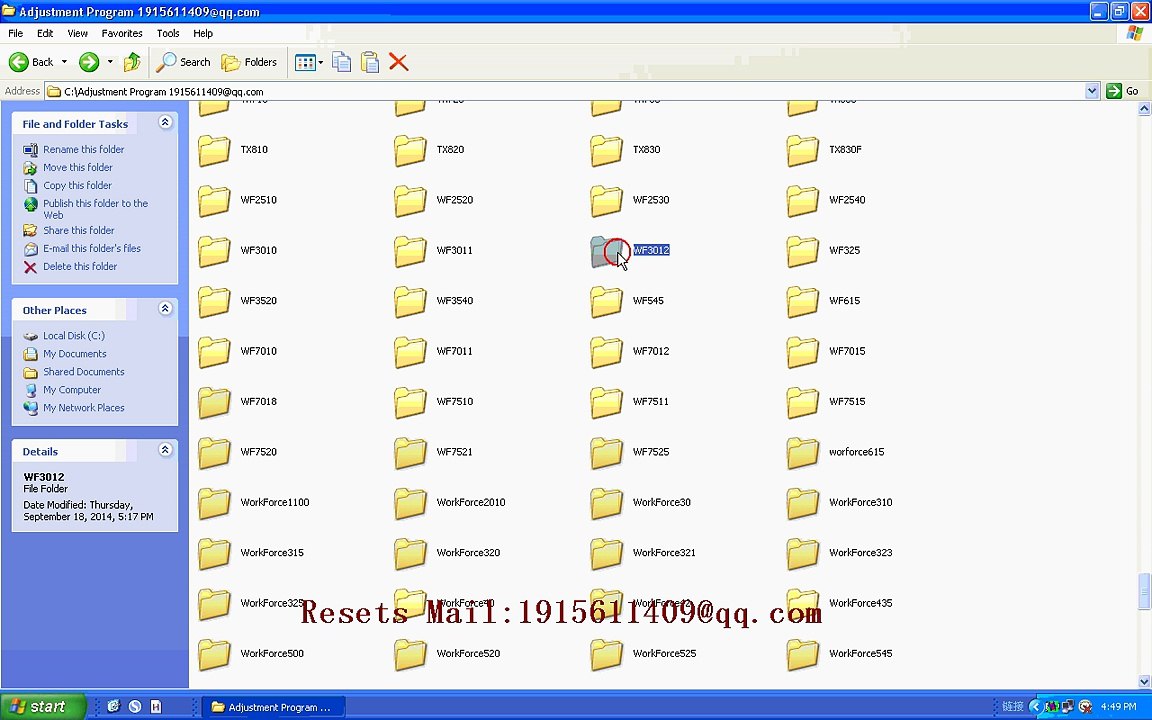Toggle the Folders tree pane
The image size is (1152, 720).
pyautogui.click(x=249, y=62)
